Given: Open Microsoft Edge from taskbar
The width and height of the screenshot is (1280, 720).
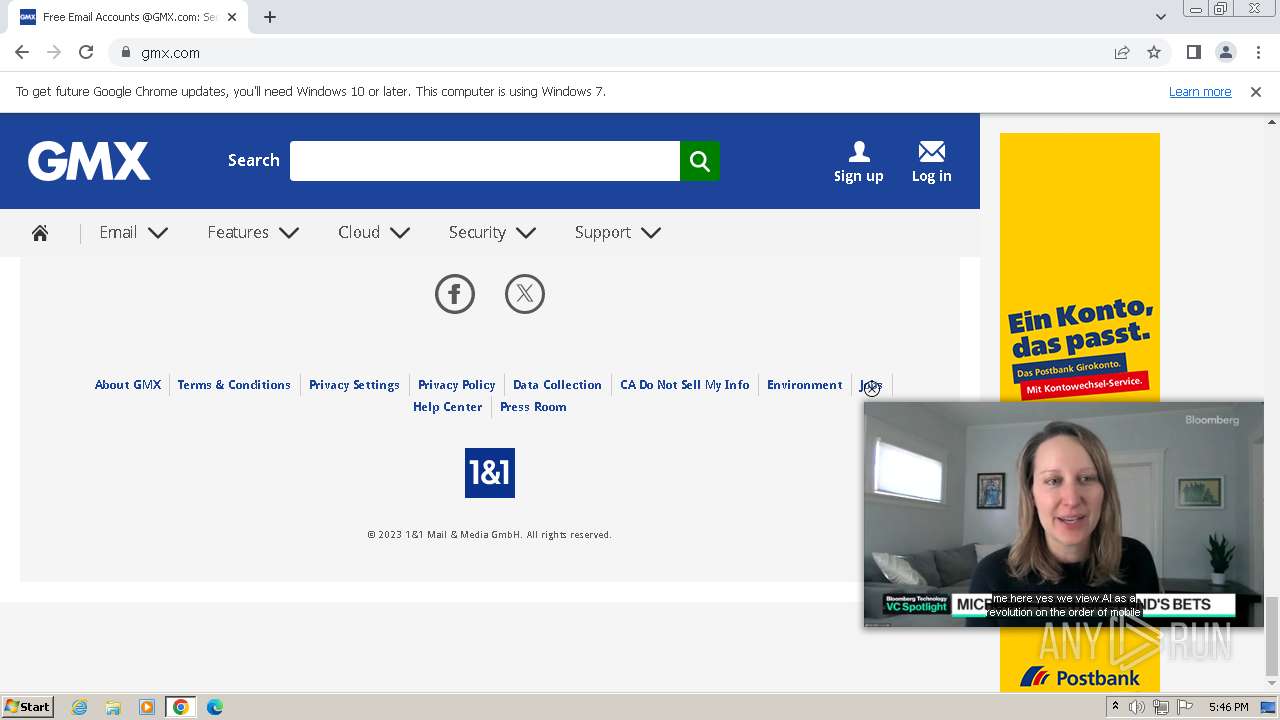Looking at the screenshot, I should 215,707.
